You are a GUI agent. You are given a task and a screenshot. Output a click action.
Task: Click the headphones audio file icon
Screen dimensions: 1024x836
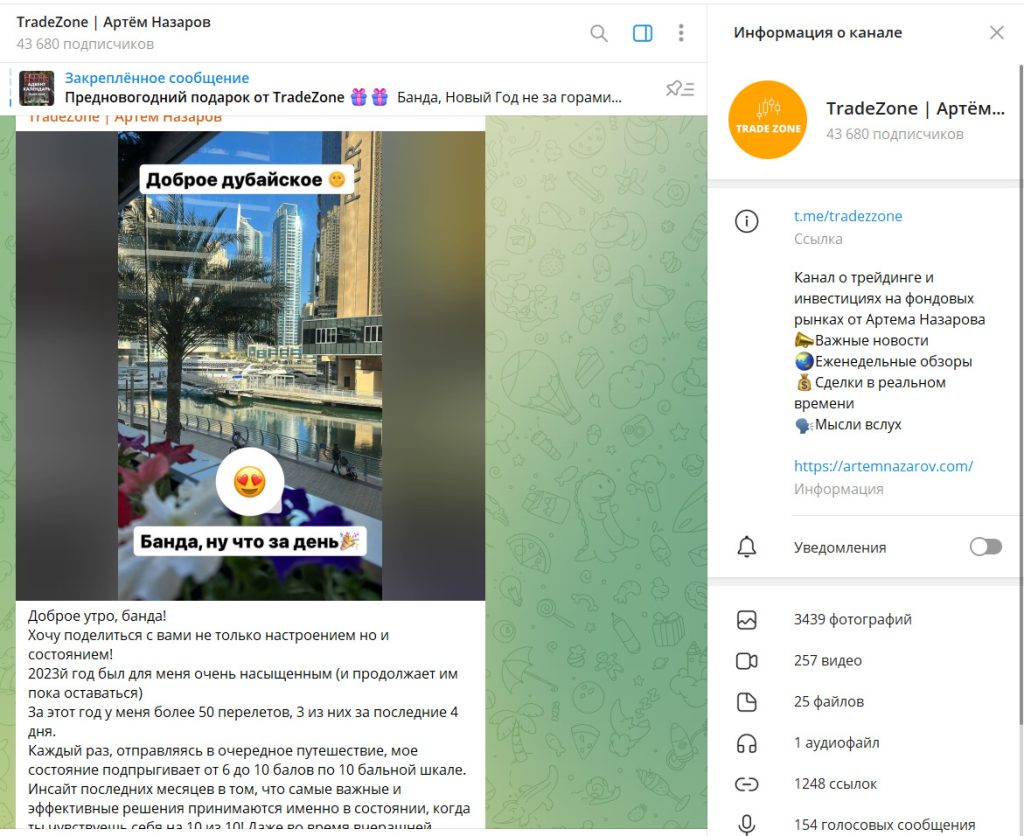746,743
